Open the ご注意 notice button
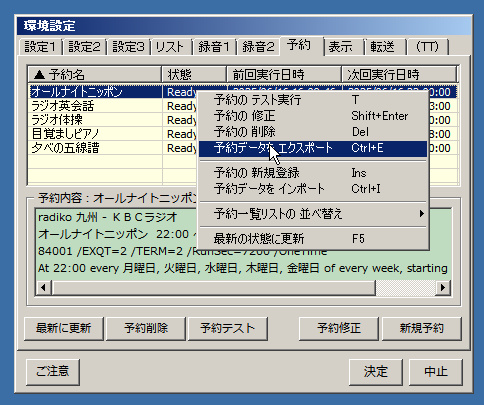This screenshot has width=484, height=405. pos(53,371)
